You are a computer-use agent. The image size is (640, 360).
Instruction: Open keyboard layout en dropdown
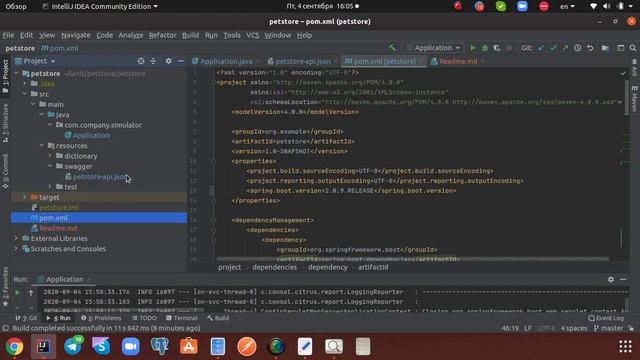pos(567,6)
